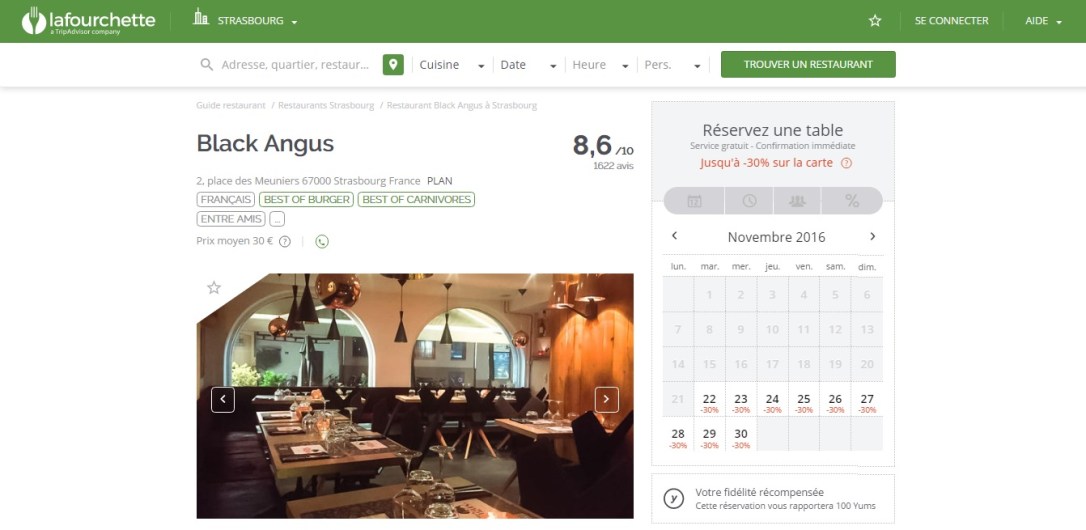Show the next restaurant photo
Screen dimensions: 1086x530
click(607, 400)
